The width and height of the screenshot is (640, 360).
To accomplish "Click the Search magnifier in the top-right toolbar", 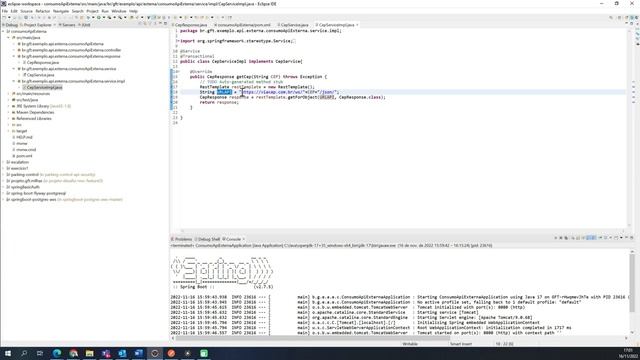I will click(x=611, y=18).
